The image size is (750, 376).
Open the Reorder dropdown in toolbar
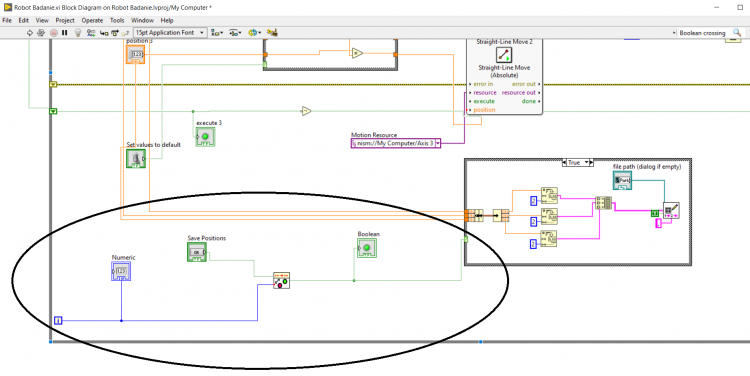click(x=254, y=33)
